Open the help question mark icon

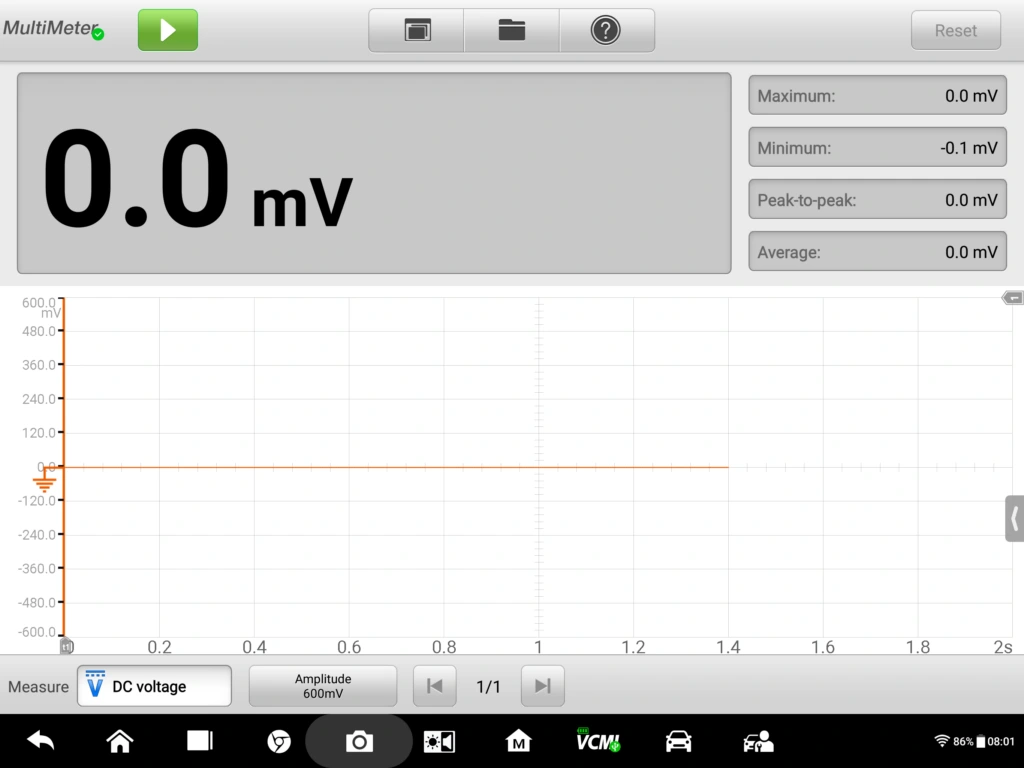point(606,30)
